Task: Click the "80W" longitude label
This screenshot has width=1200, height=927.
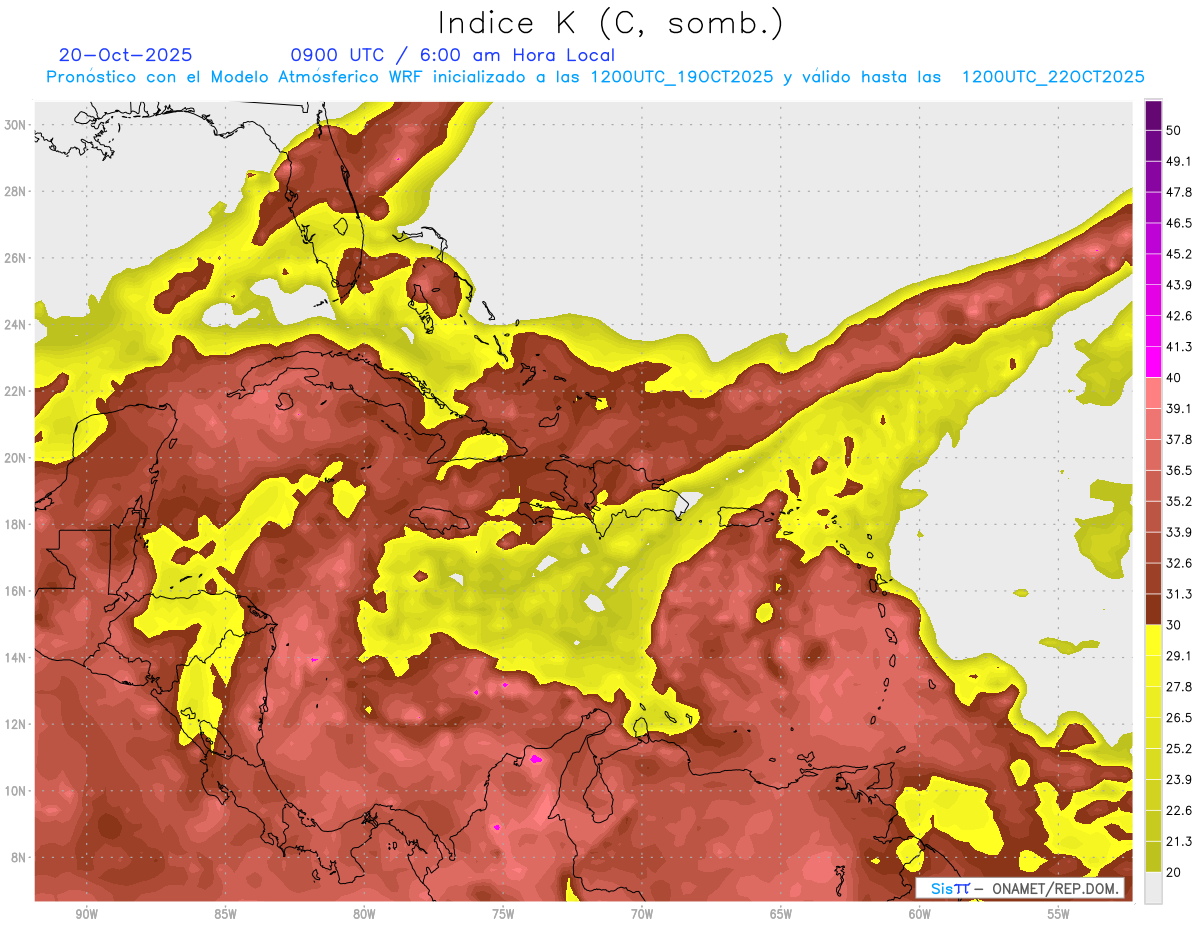Action: tap(364, 914)
